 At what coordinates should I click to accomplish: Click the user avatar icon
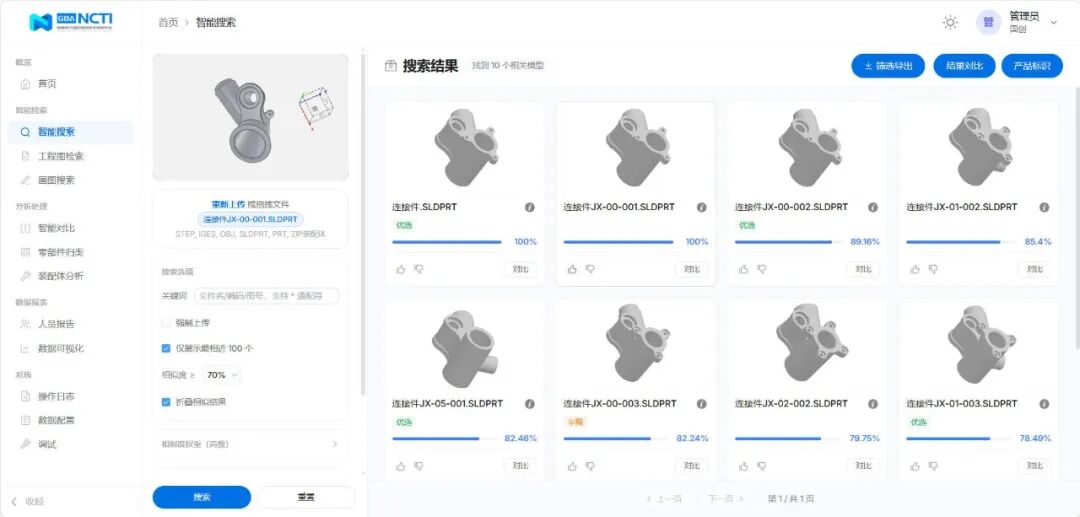[988, 23]
